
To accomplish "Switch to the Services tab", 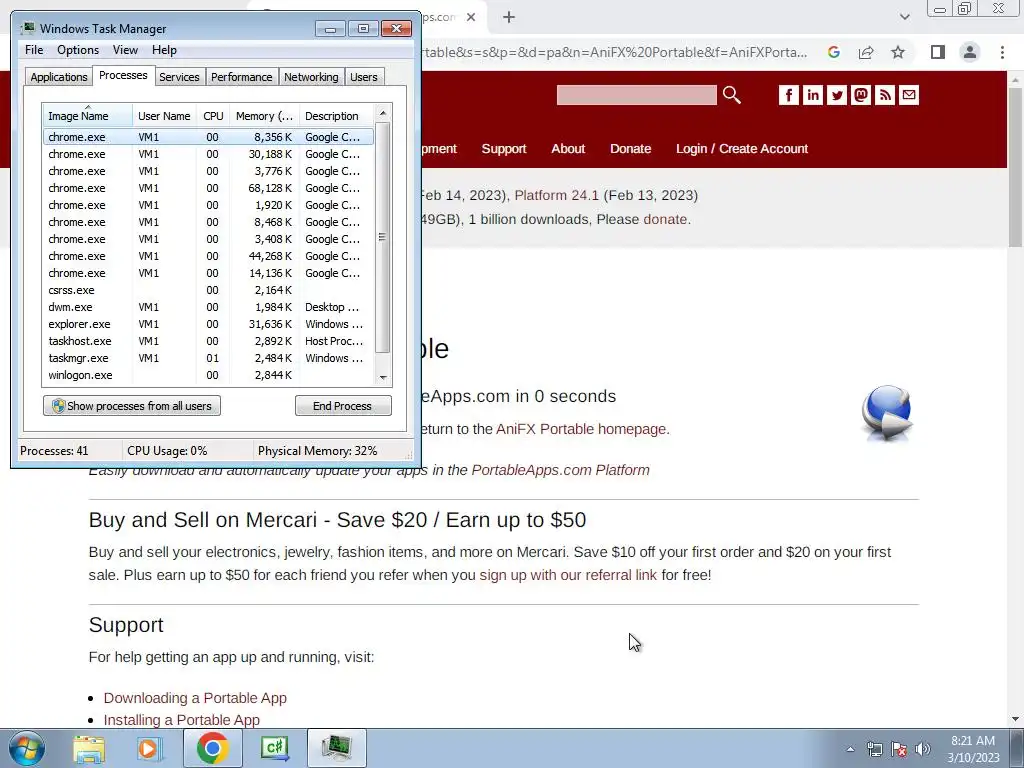I will click(x=179, y=77).
